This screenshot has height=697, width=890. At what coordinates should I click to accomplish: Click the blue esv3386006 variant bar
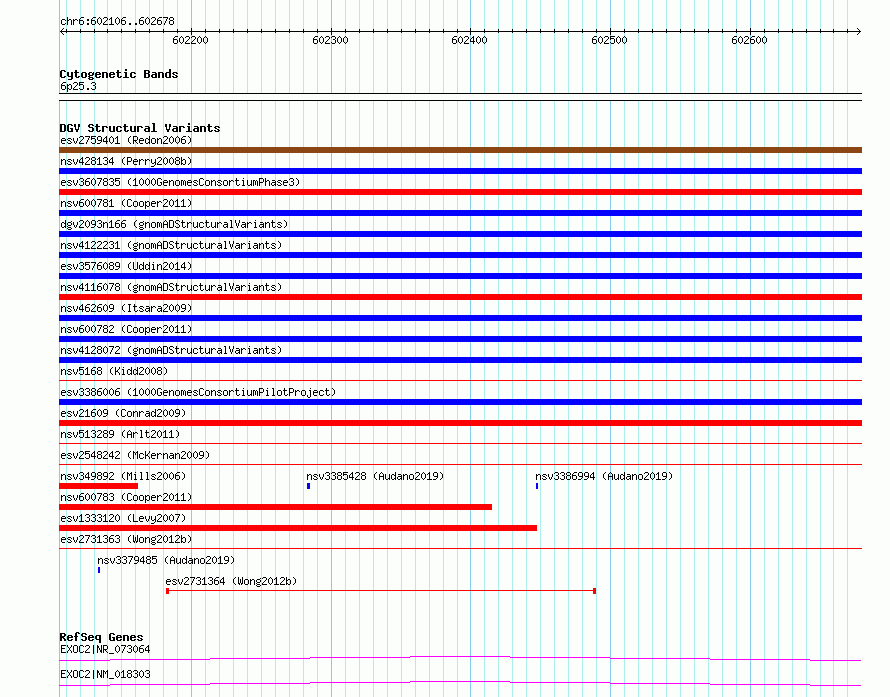(x=460, y=402)
